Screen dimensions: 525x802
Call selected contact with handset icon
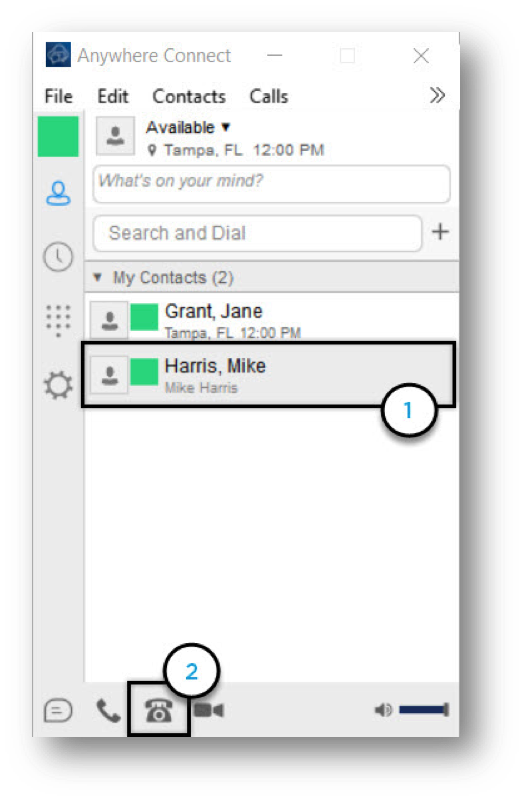pyautogui.click(x=108, y=710)
